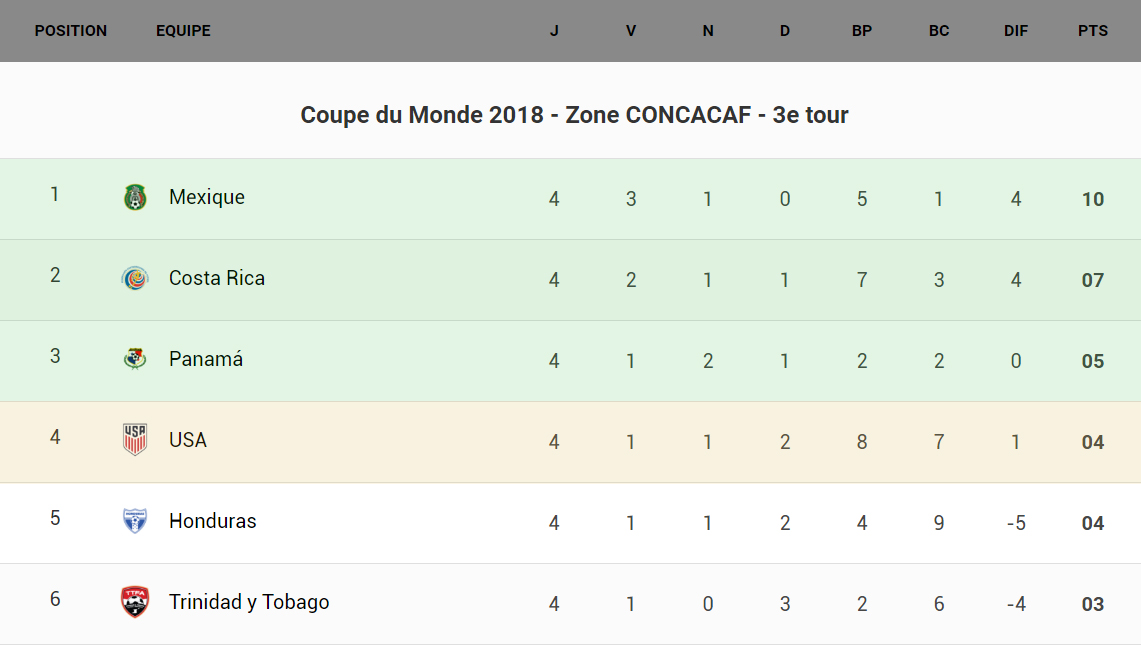Open the Mexique team name link
Screen dimensions: 1141x650
[207, 197]
